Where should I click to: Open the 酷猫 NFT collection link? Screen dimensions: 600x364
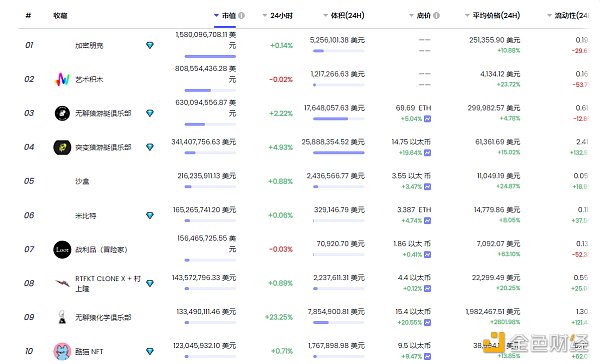pyautogui.click(x=89, y=351)
